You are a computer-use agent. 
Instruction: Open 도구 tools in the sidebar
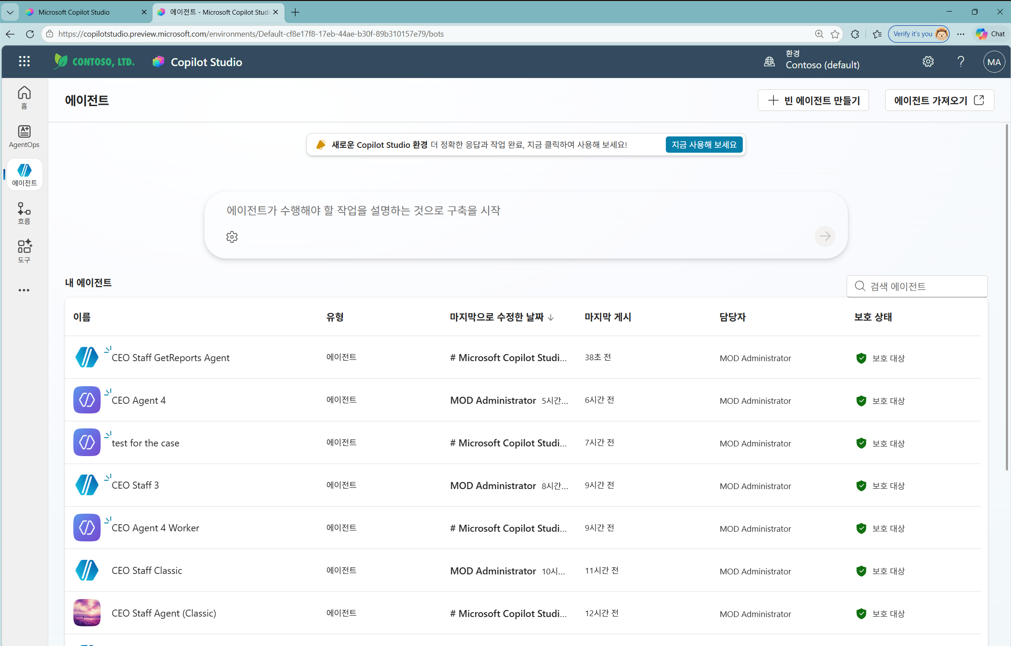(x=24, y=251)
